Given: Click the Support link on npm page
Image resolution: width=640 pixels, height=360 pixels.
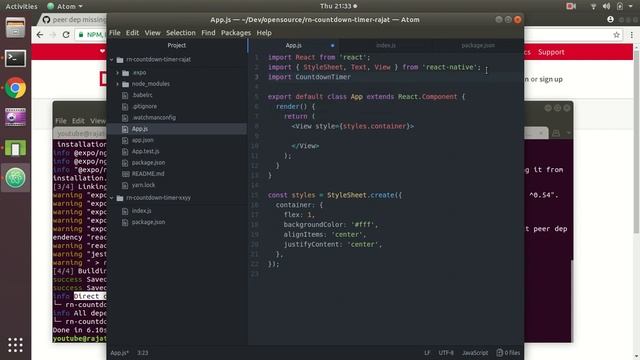Looking at the screenshot, I should tap(551, 52).
